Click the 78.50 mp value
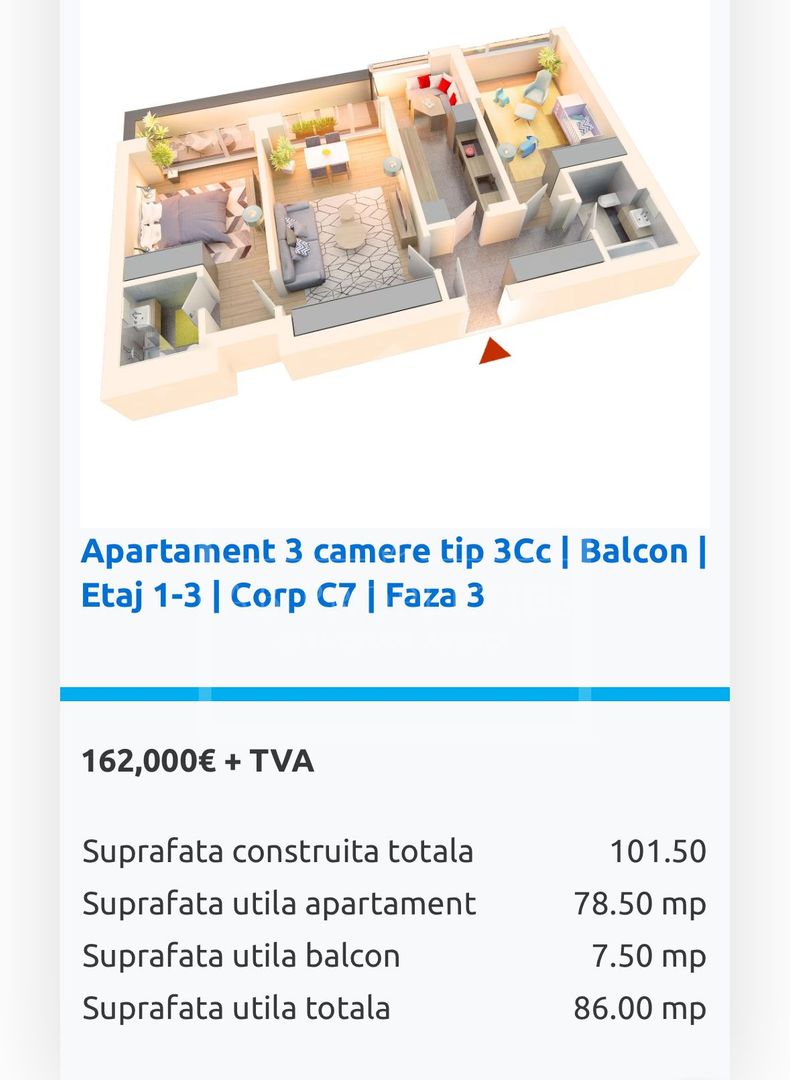The width and height of the screenshot is (790, 1080). (640, 904)
